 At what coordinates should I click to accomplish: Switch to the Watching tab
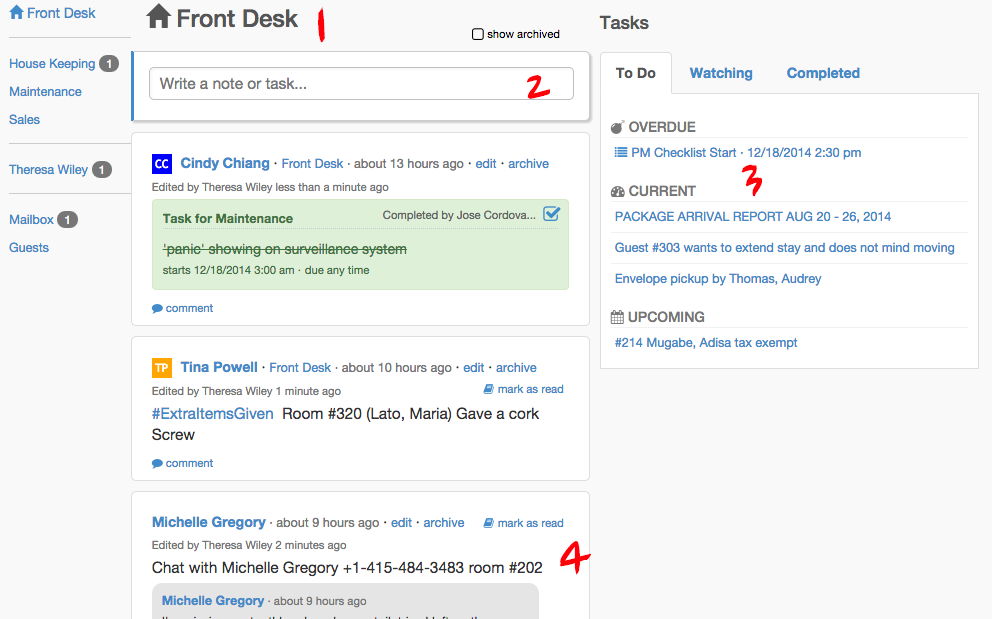point(721,73)
